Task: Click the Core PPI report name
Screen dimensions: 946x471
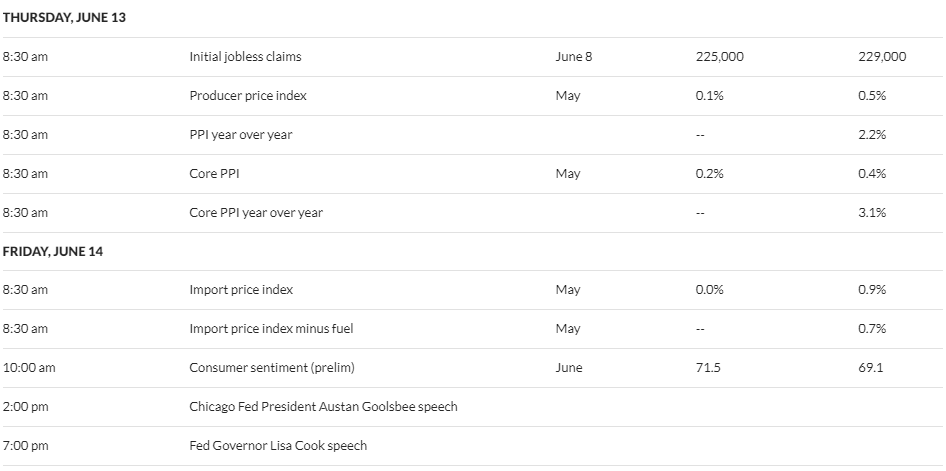Action: (214, 174)
